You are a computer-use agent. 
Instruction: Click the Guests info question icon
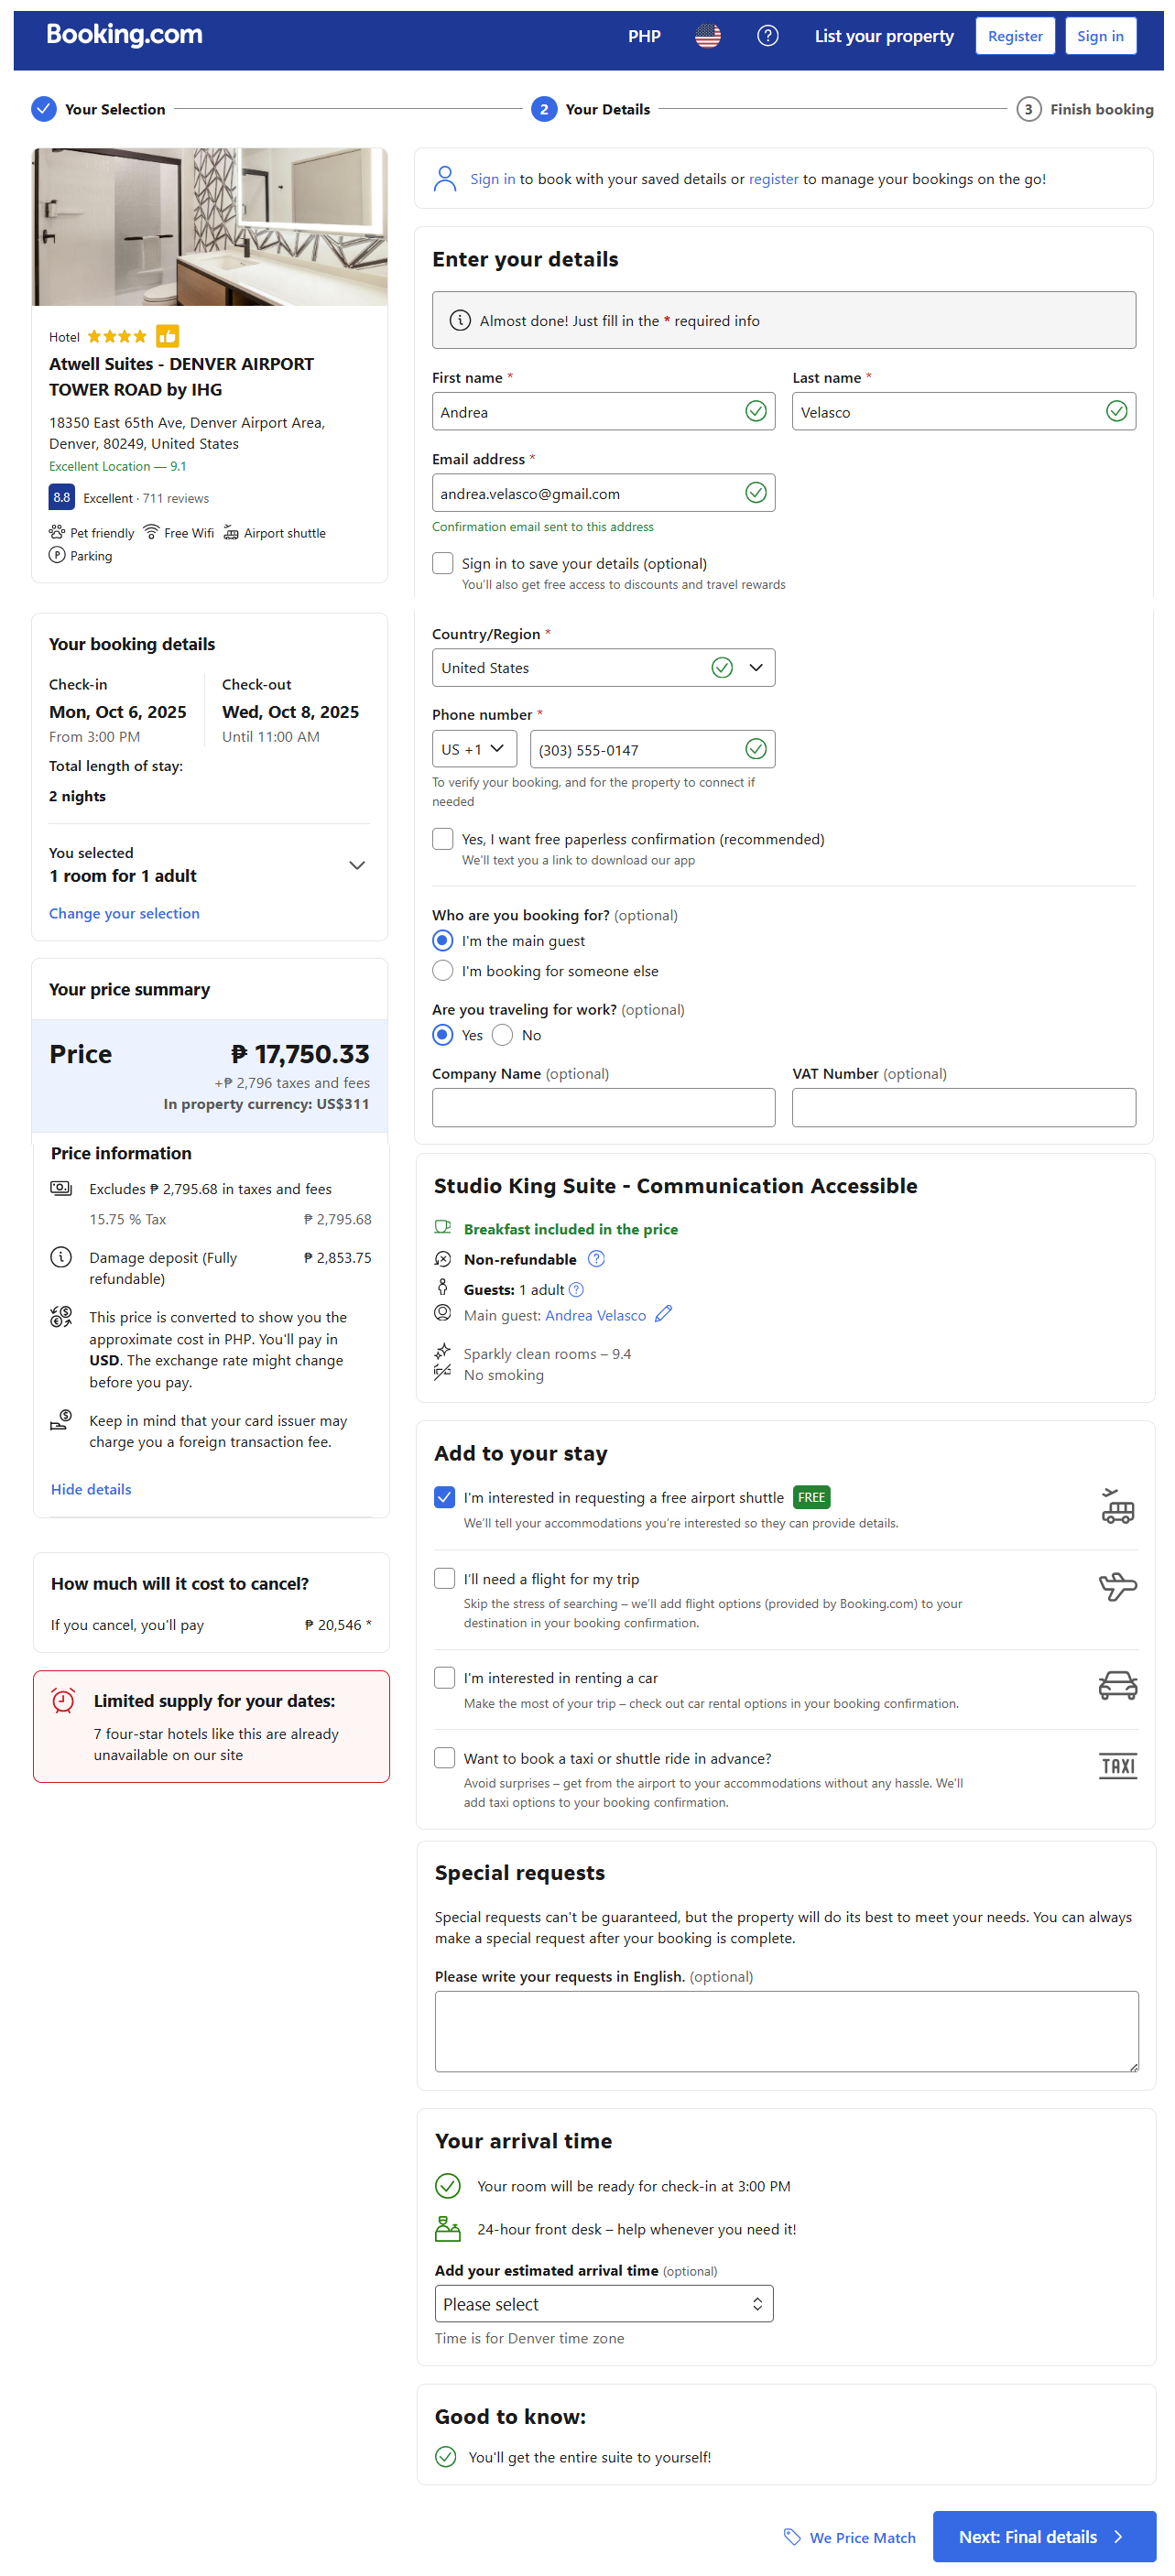click(576, 1289)
